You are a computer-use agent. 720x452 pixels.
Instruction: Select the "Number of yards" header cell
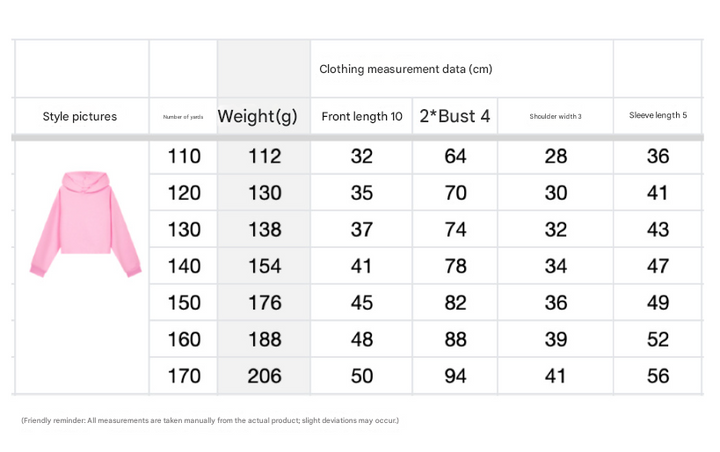pos(183,117)
